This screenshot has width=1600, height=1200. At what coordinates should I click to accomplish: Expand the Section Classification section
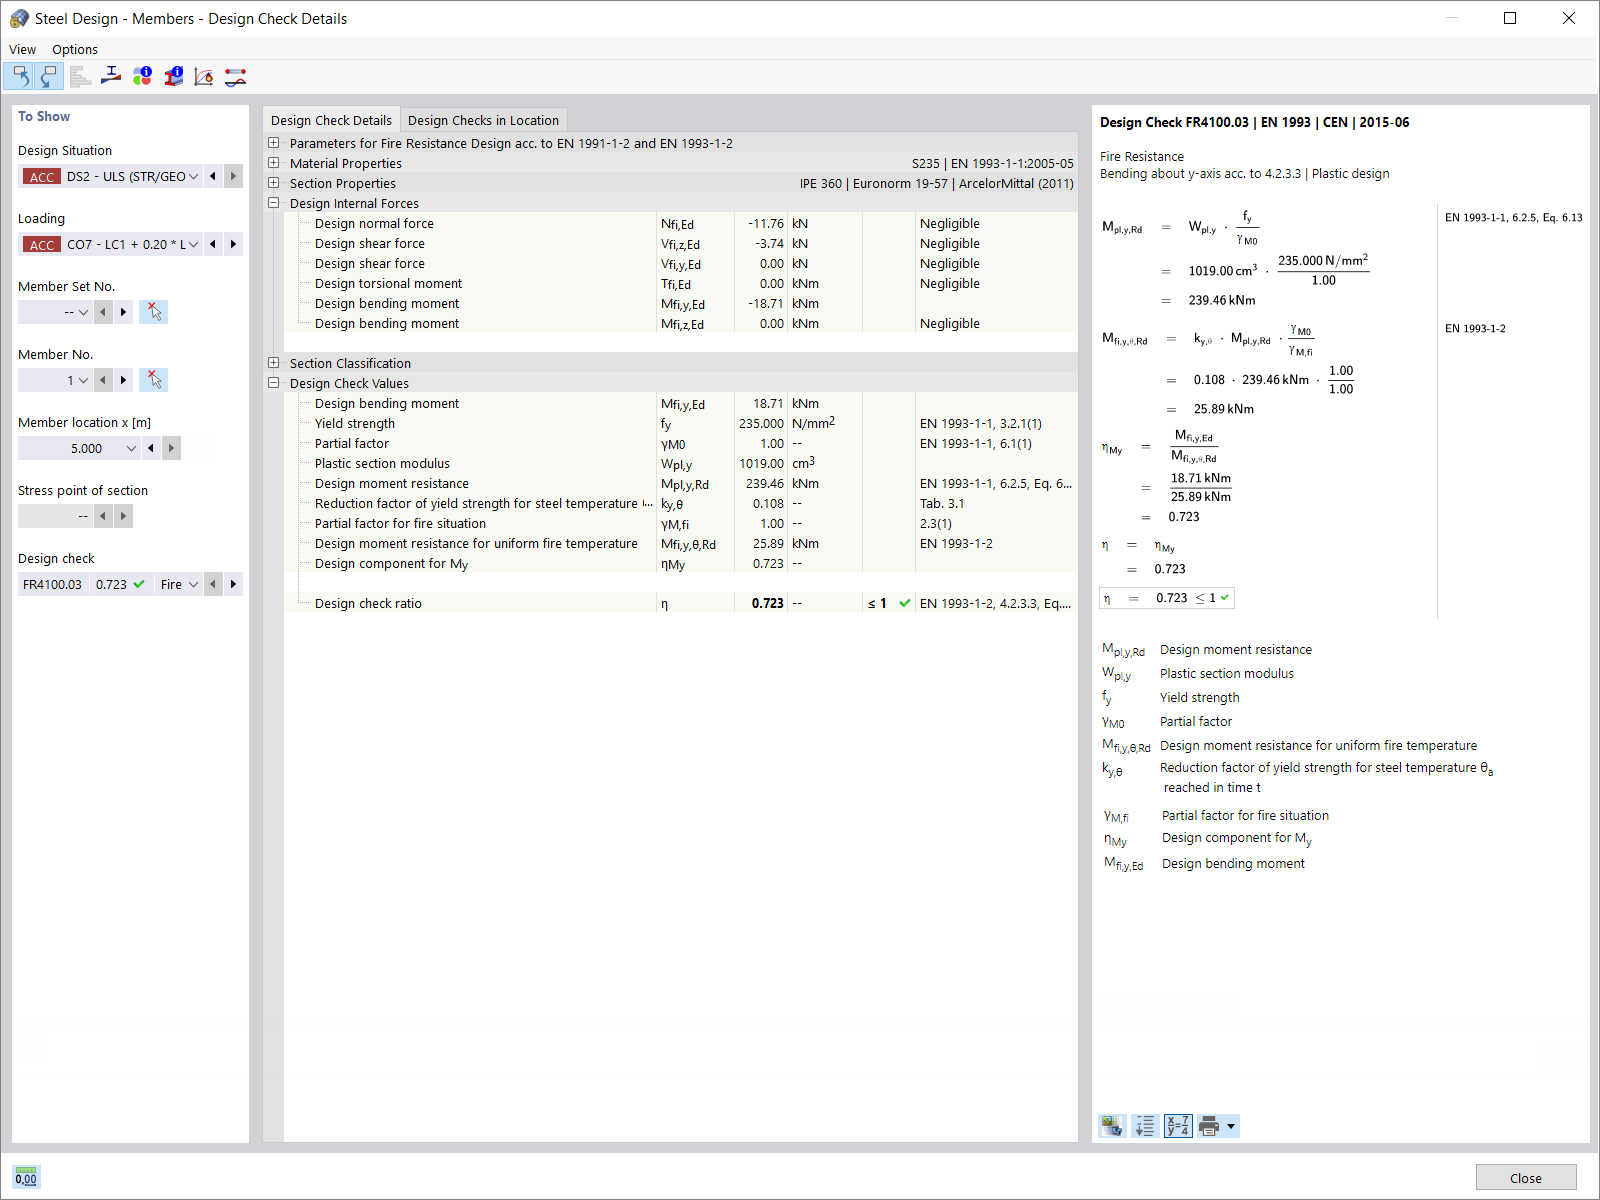pyautogui.click(x=273, y=363)
